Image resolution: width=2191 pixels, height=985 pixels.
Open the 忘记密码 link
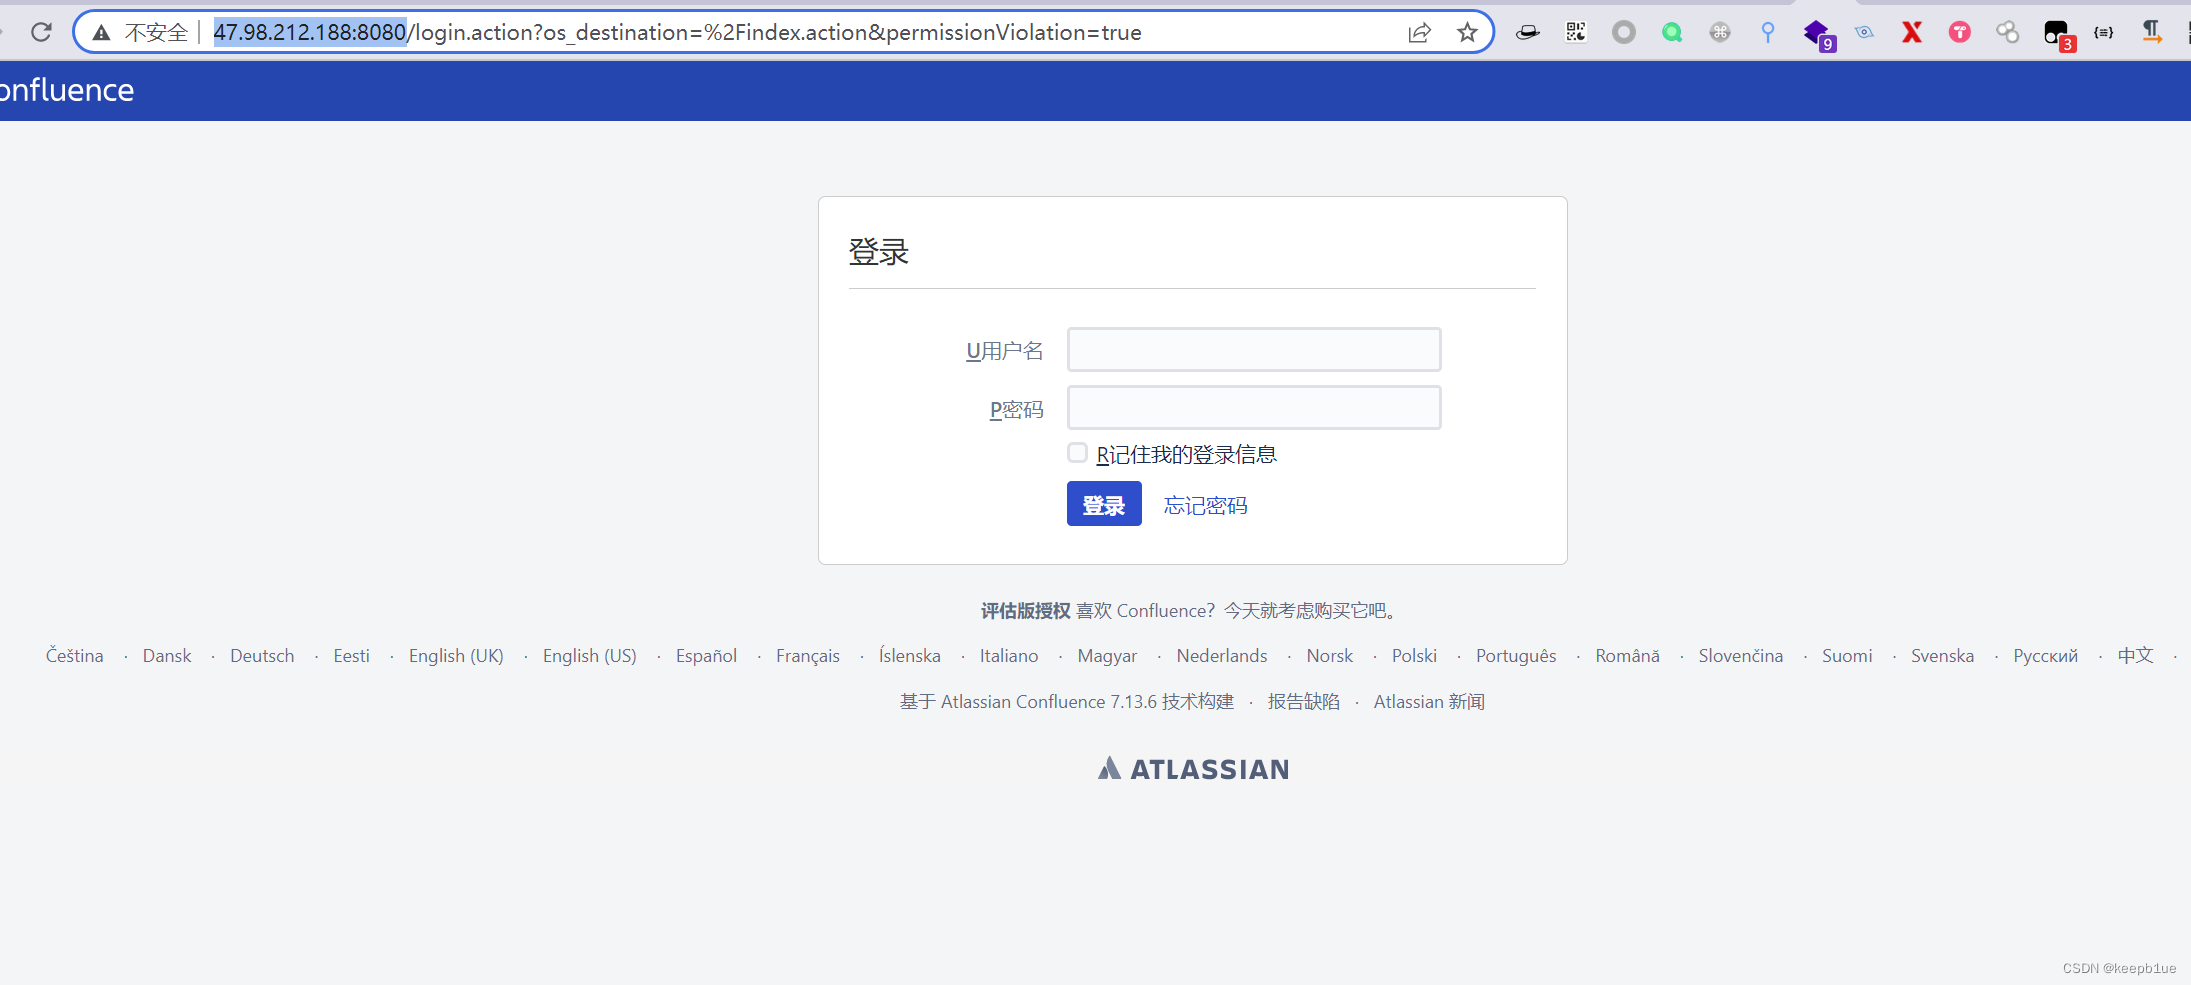pos(1204,505)
